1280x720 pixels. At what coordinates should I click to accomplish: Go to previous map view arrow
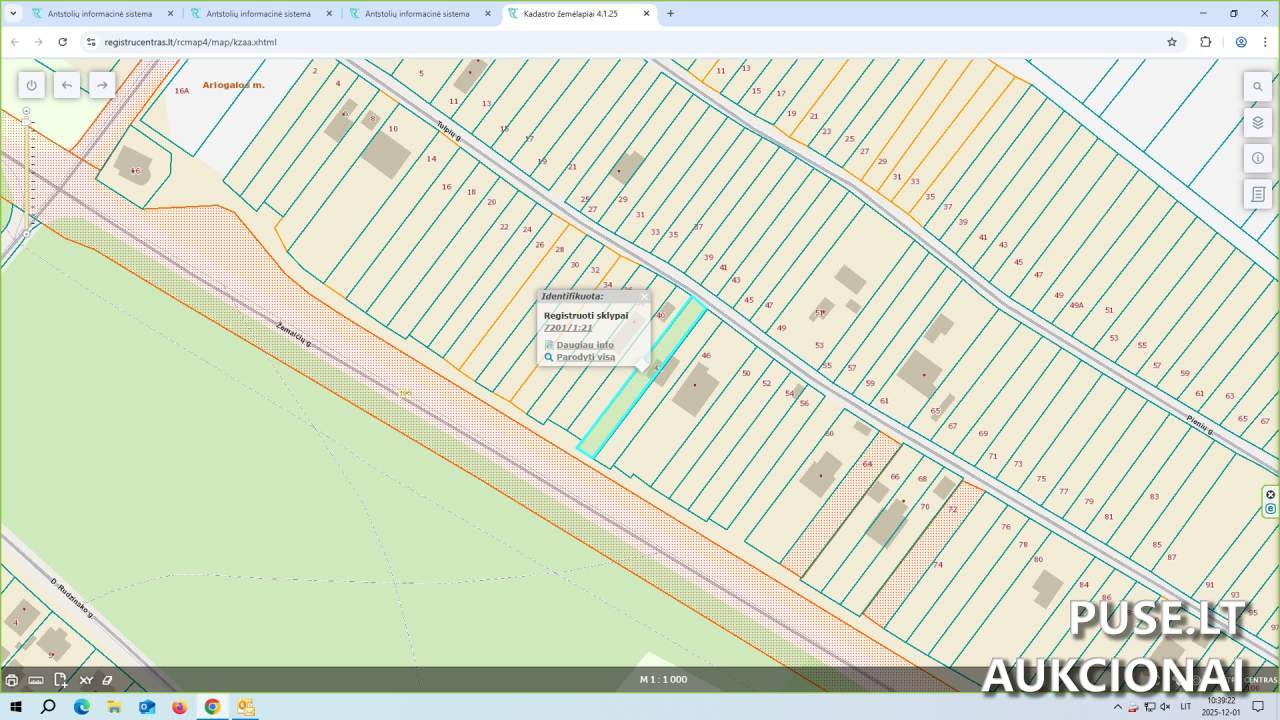67,86
